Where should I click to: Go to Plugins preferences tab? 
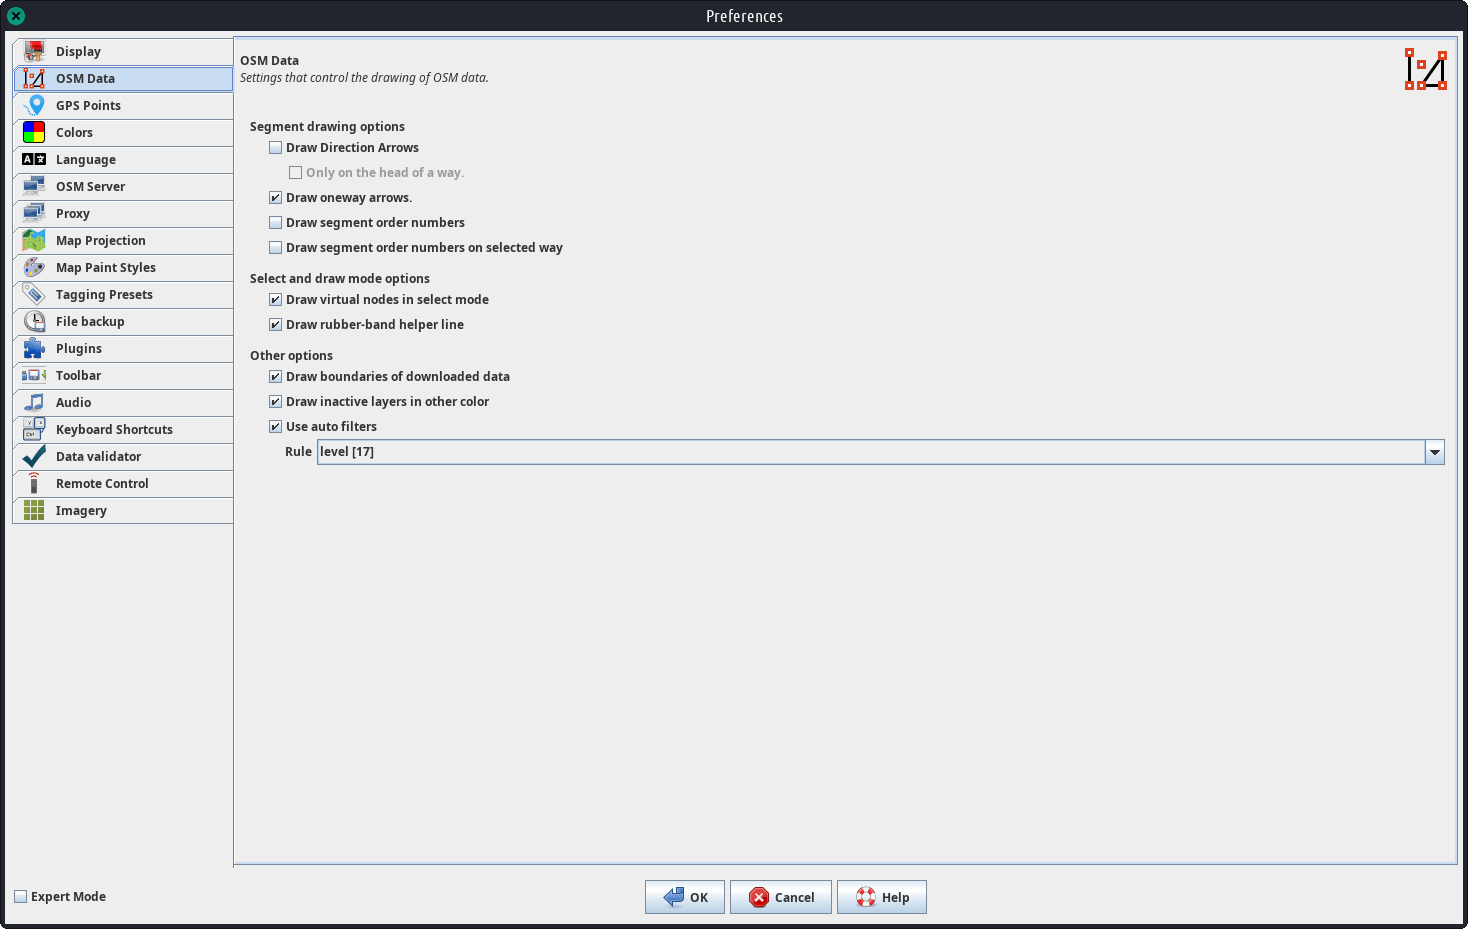click(x=123, y=348)
